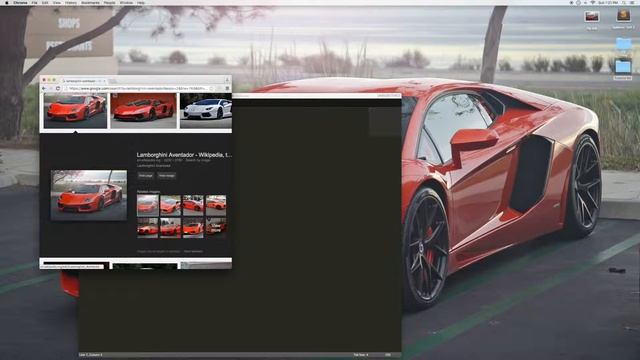Open third related image in top row

(x=193, y=205)
